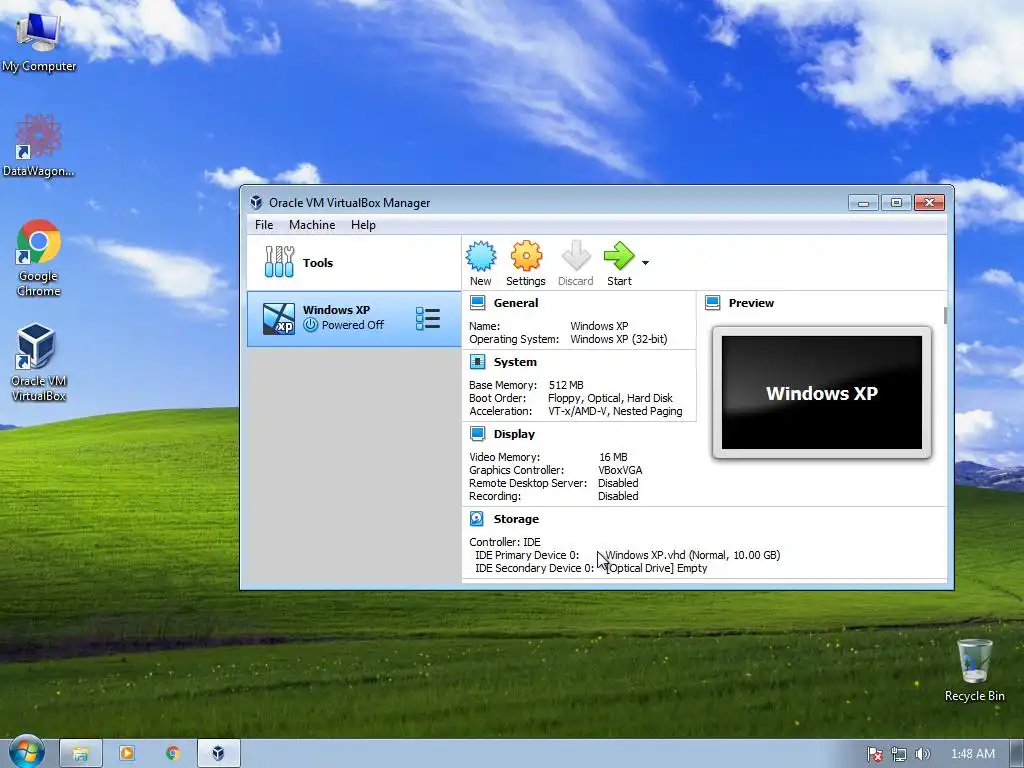Click the Preview section monitor icon
The width and height of the screenshot is (1024, 768).
tap(712, 302)
